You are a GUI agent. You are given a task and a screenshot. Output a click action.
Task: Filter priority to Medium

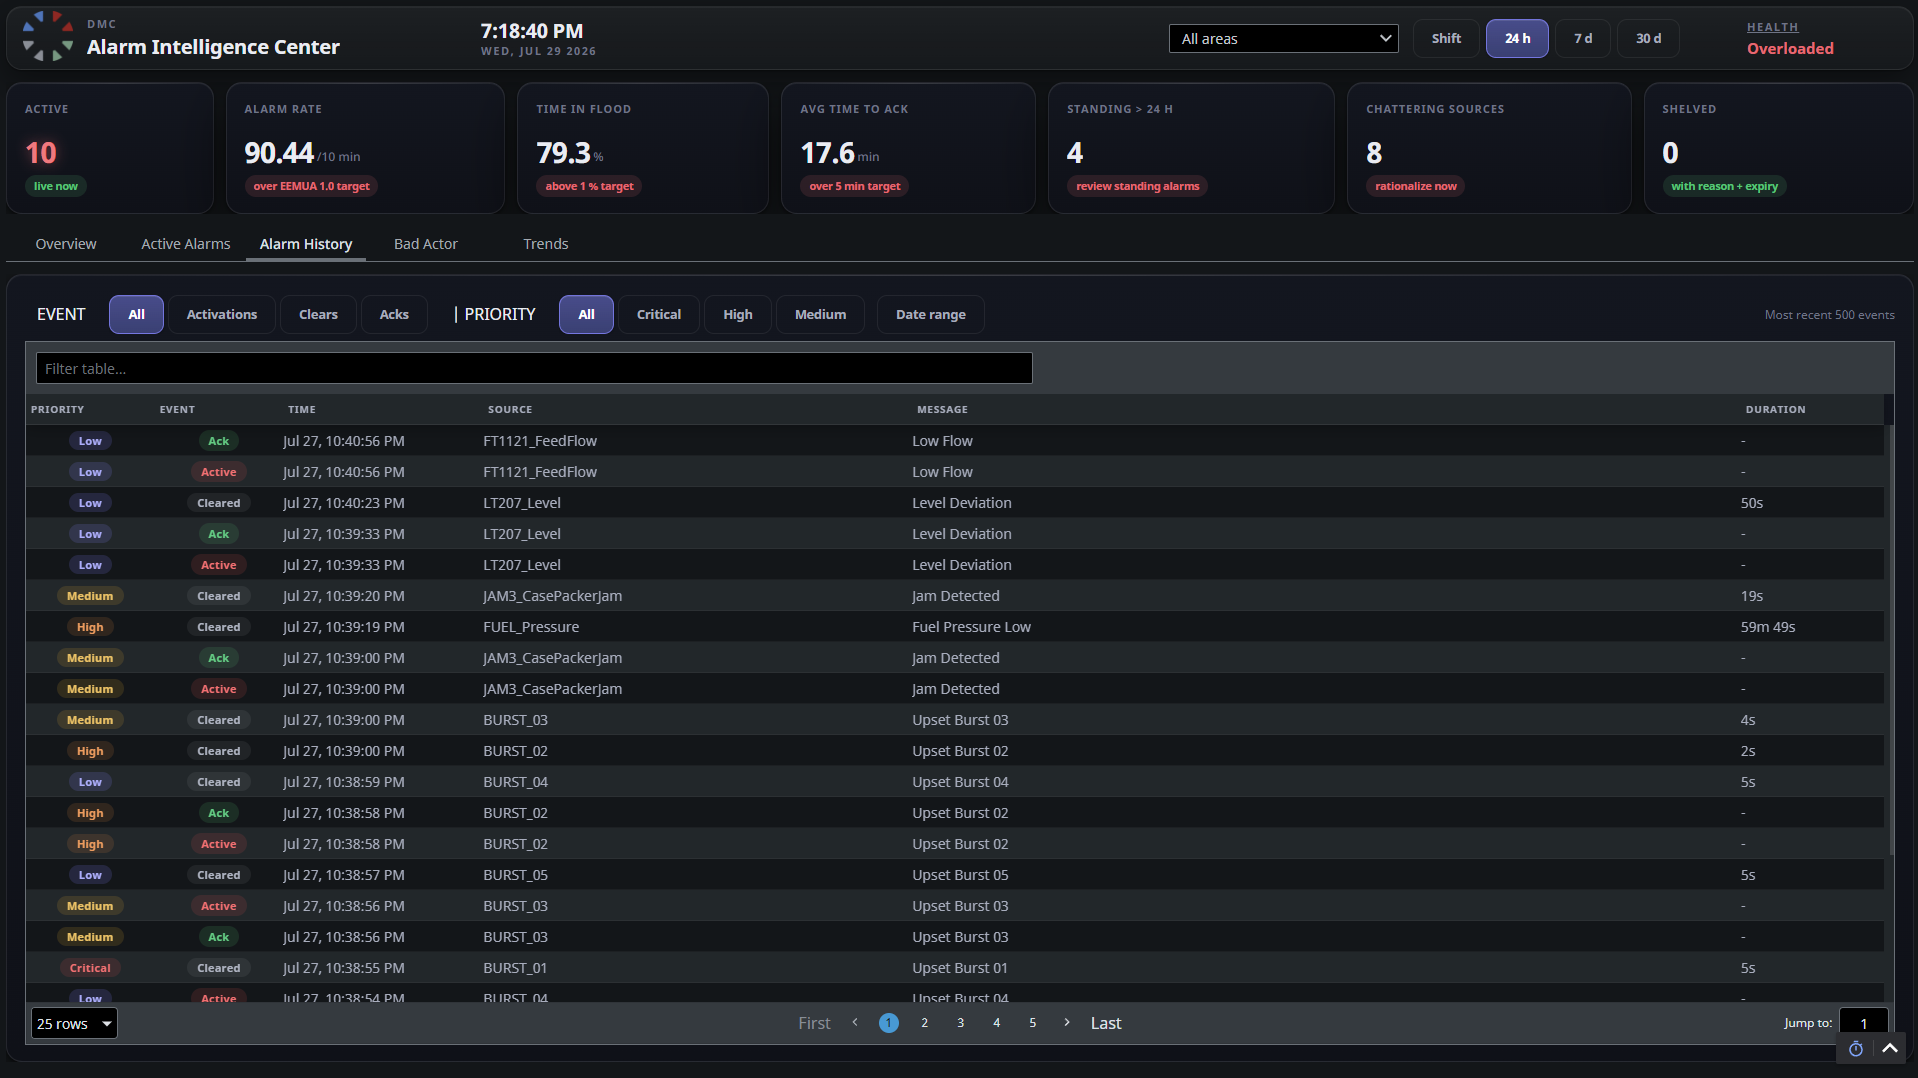820,314
